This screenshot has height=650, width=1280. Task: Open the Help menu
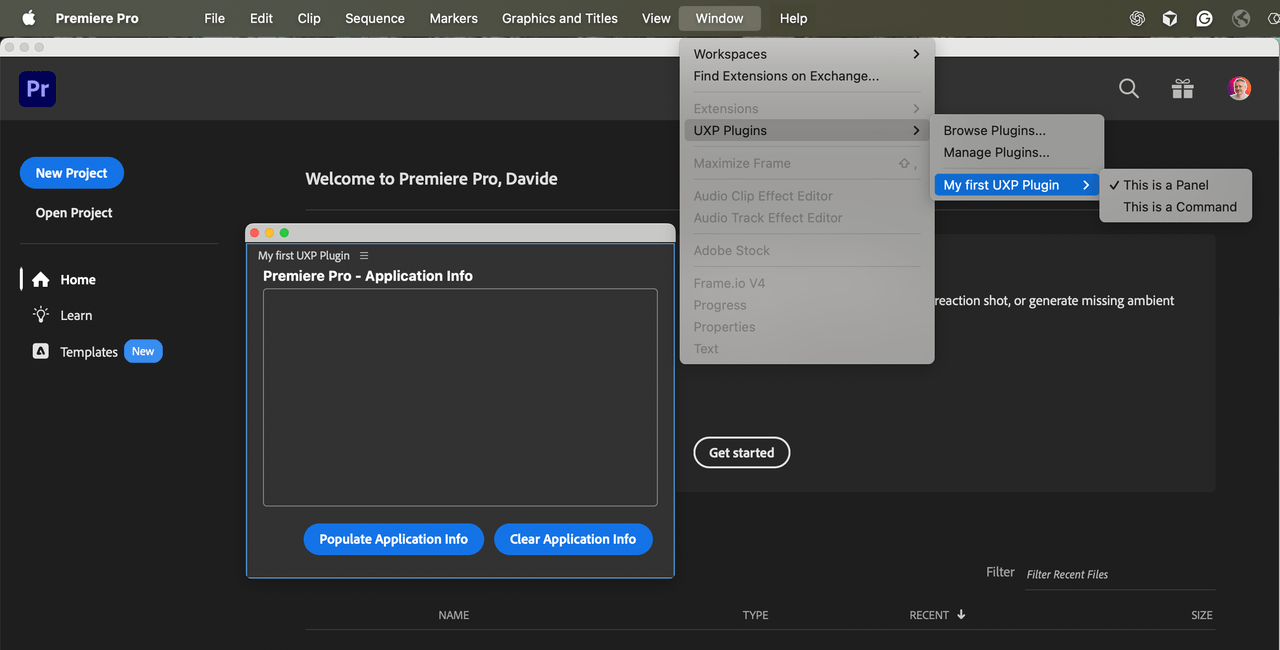[793, 18]
